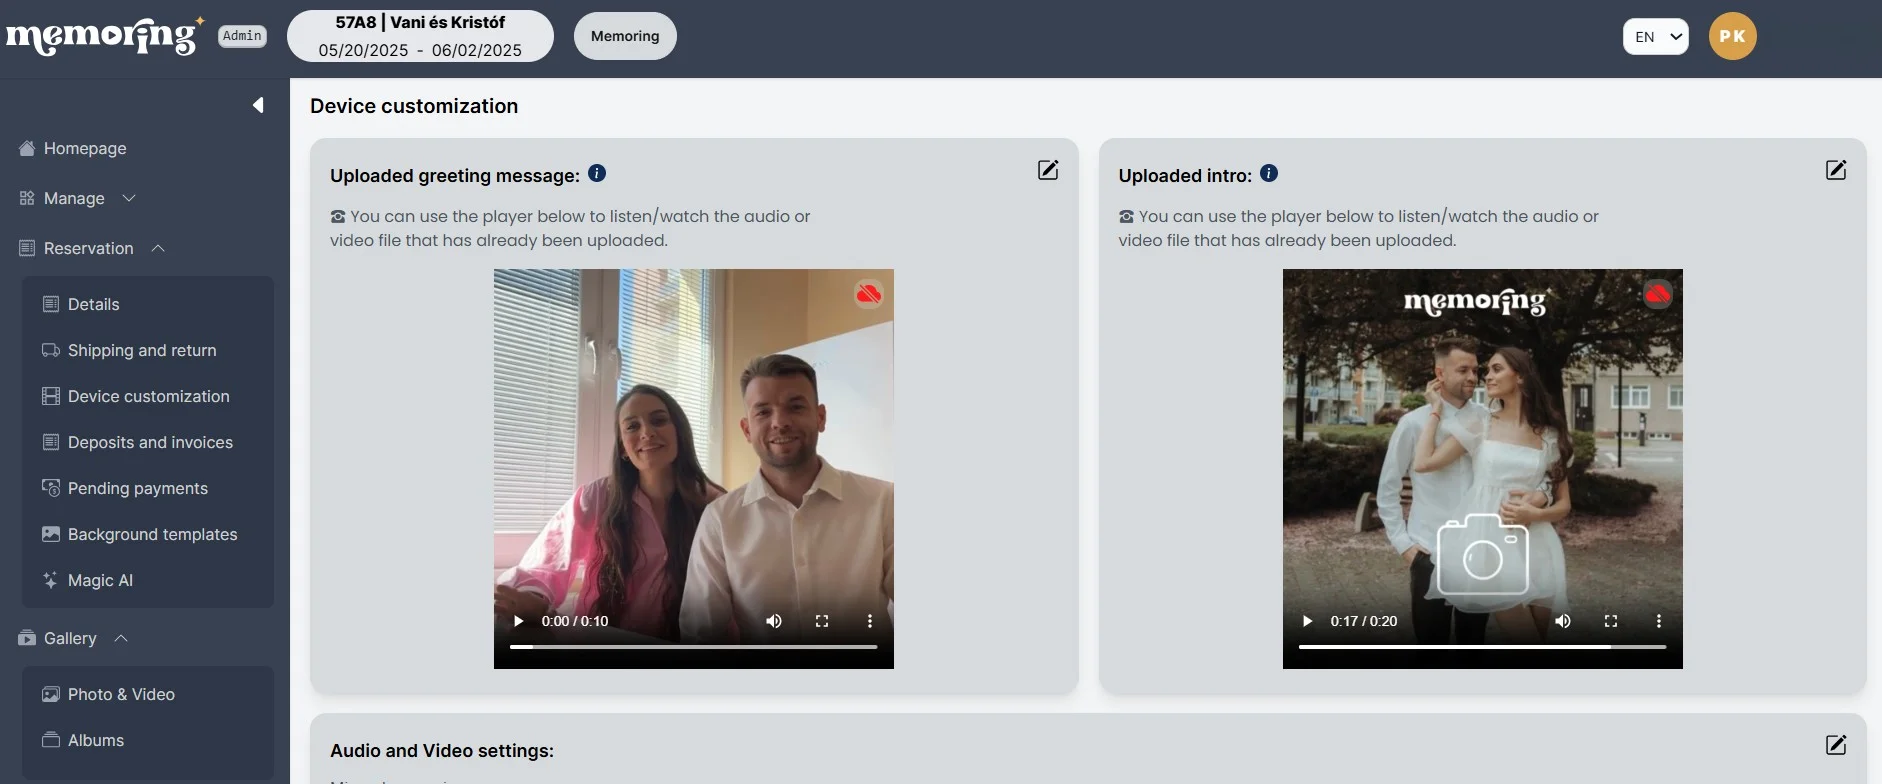This screenshot has height=784, width=1882.
Task: Edit the uploaded intro video
Action: [1835, 170]
